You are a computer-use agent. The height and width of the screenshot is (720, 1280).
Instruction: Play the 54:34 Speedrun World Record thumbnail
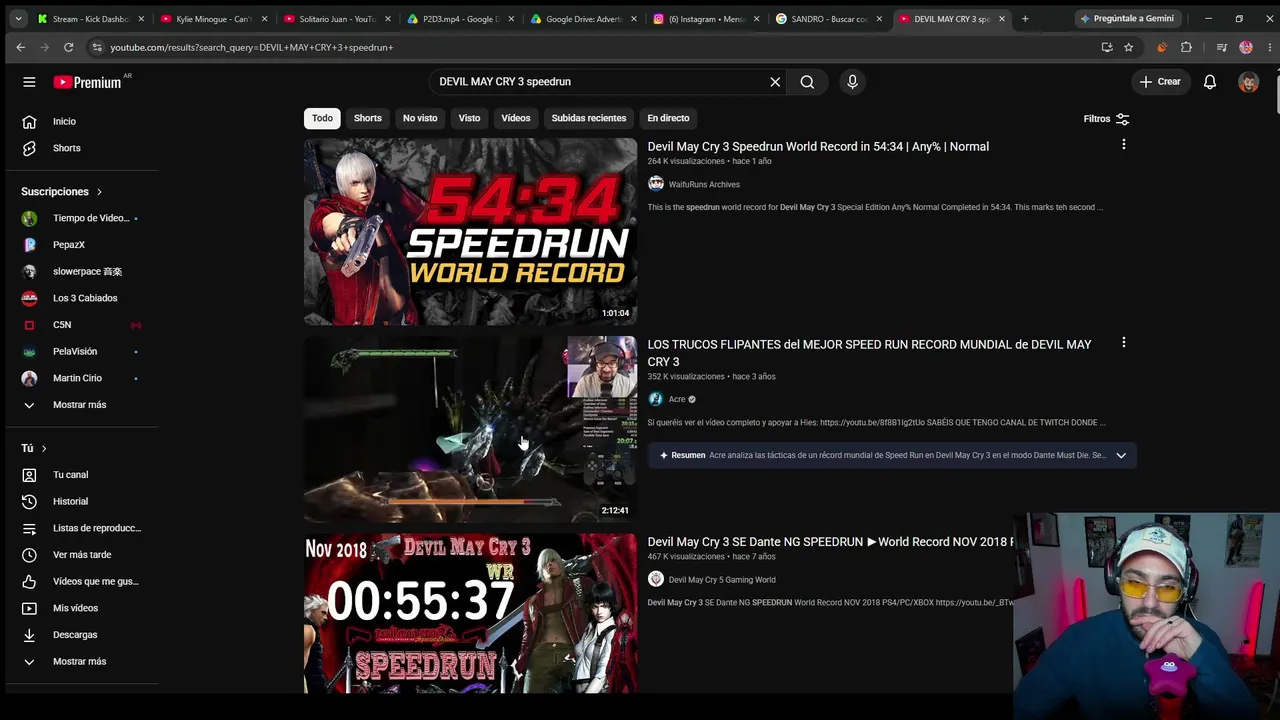click(x=470, y=231)
